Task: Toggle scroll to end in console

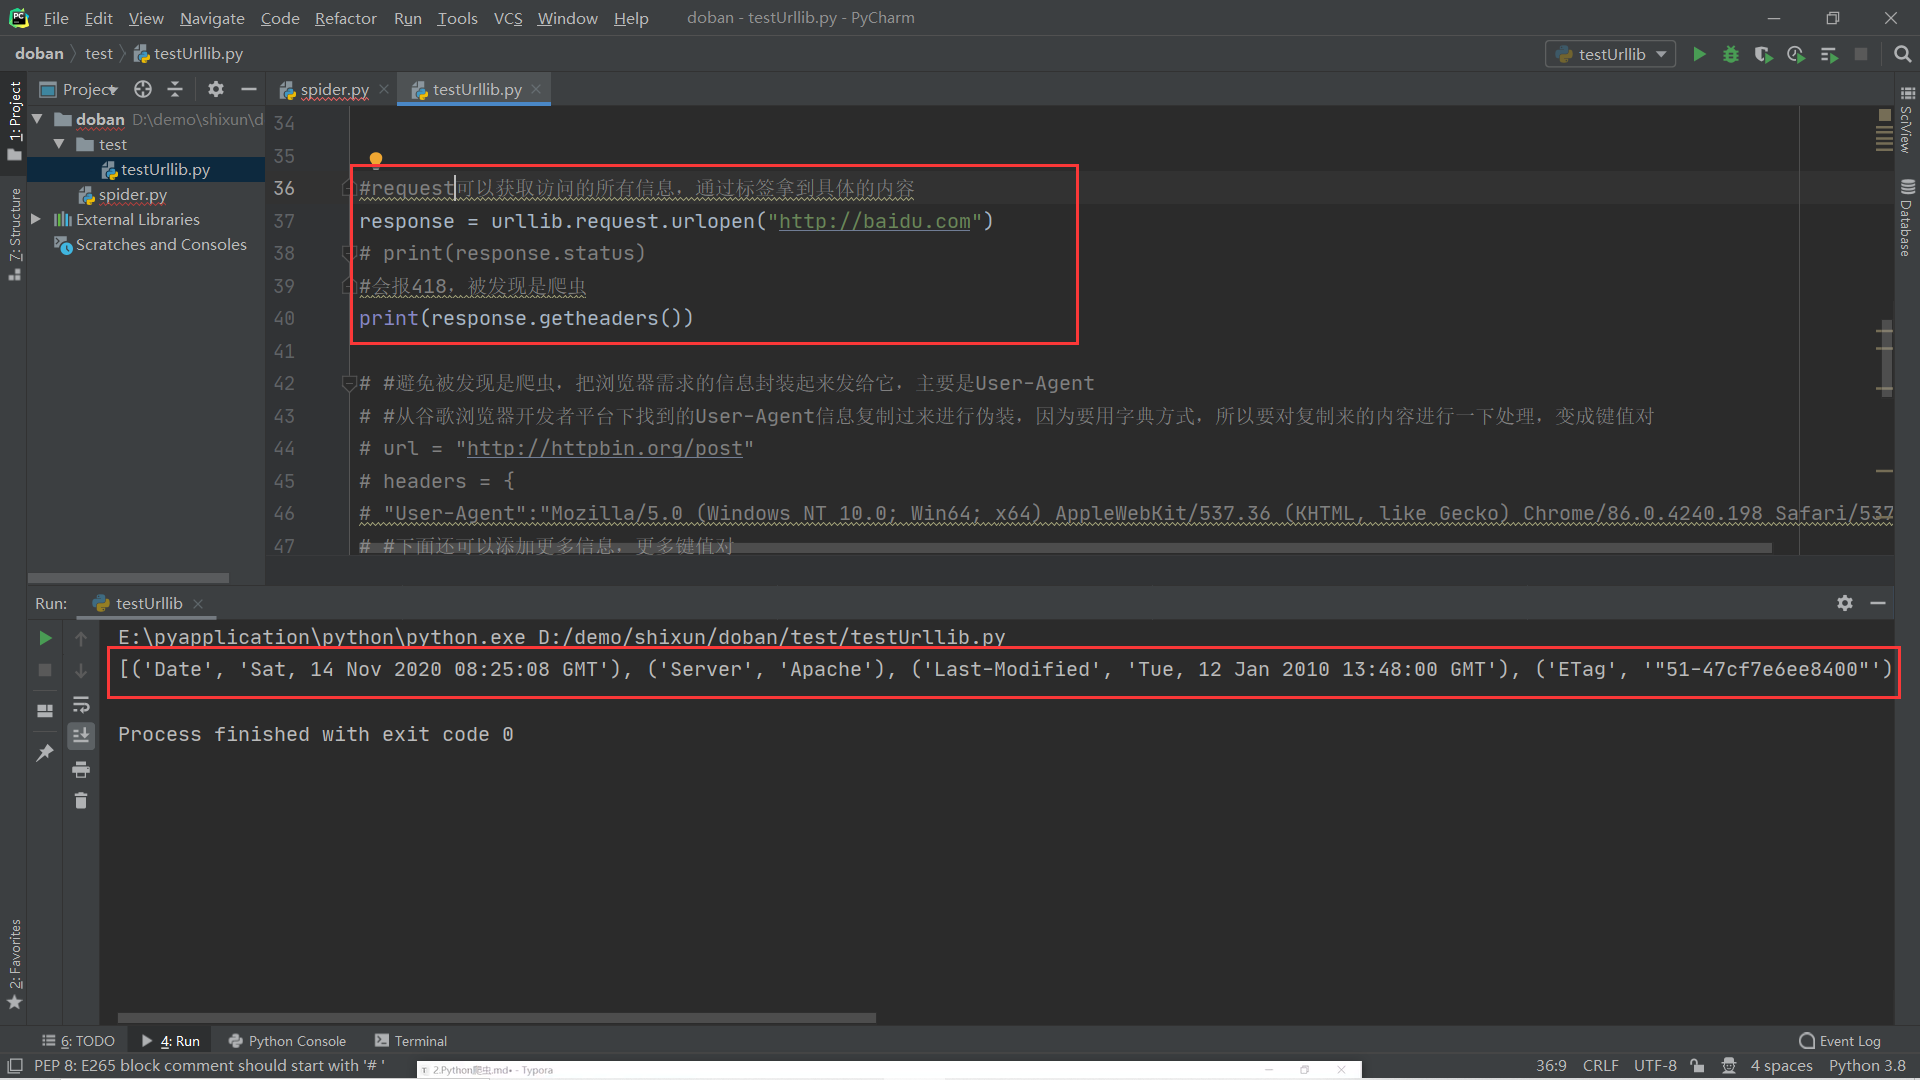Action: click(81, 736)
